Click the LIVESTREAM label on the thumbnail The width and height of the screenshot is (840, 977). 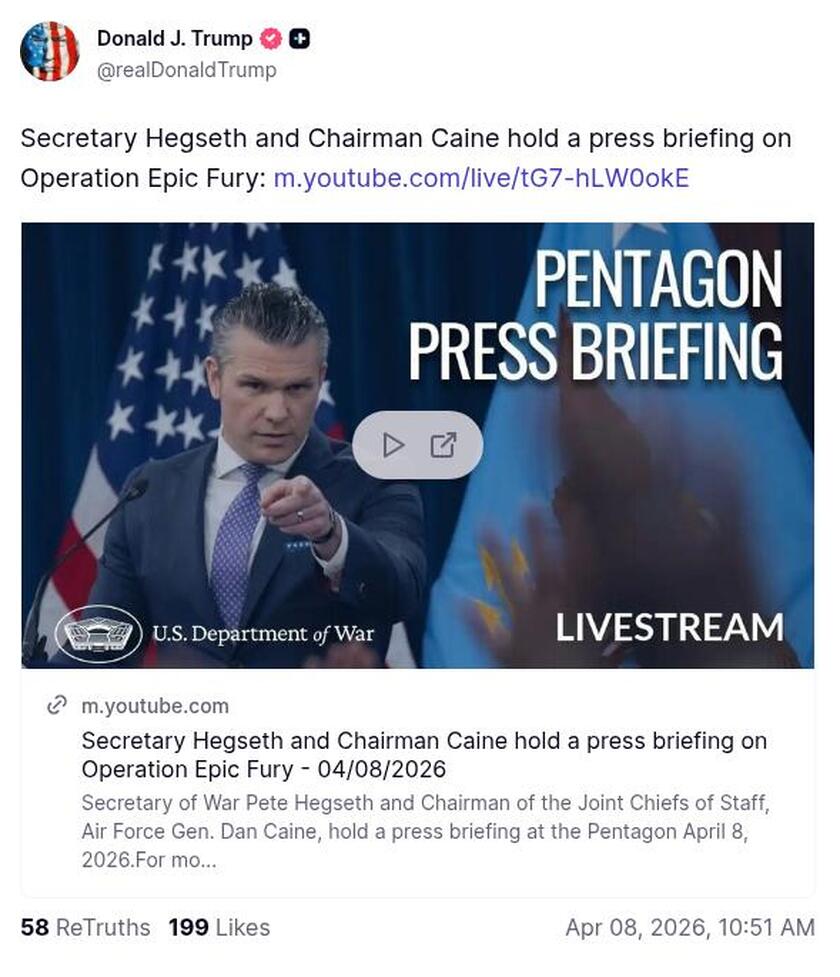point(669,627)
